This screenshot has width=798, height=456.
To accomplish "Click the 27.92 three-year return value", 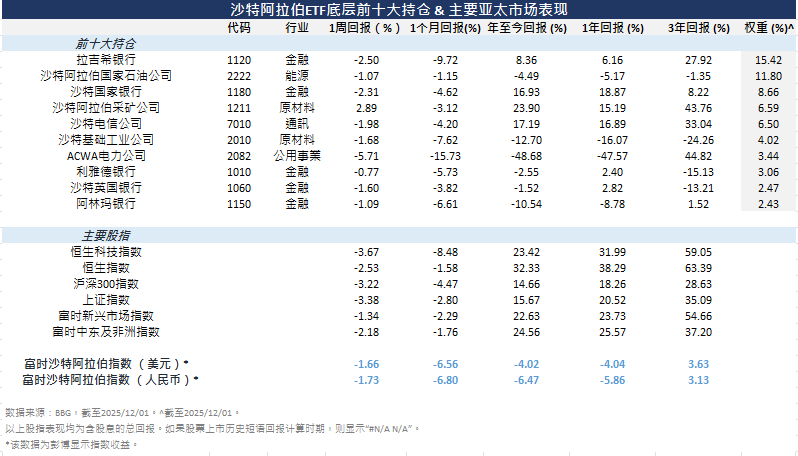I will click(698, 60).
